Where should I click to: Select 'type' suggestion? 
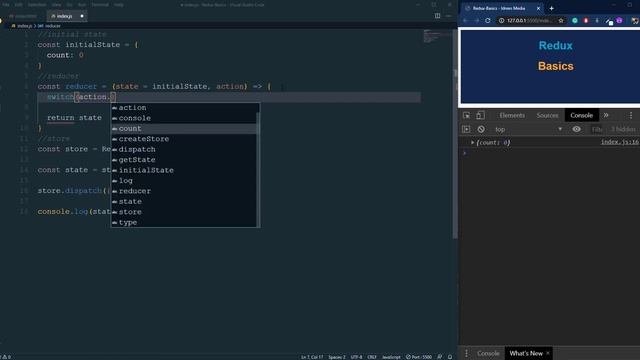[x=184, y=222]
